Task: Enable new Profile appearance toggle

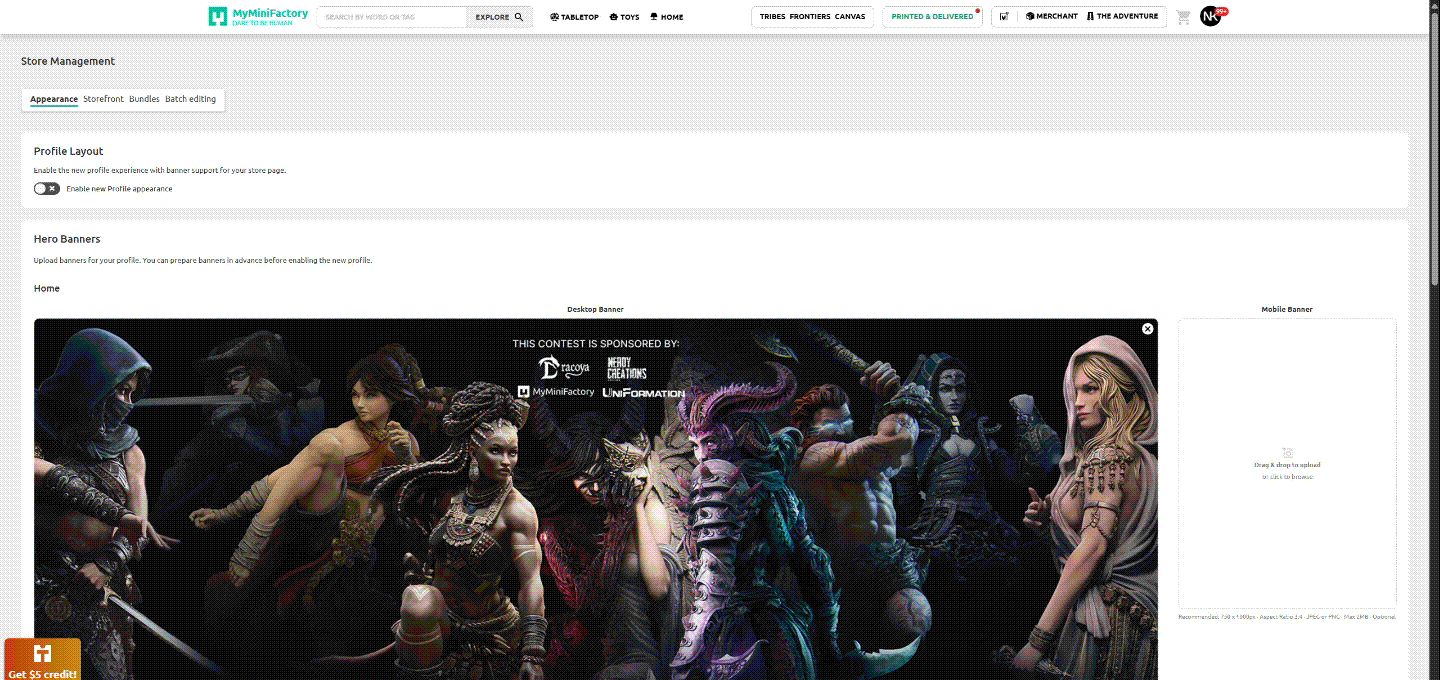Action: click(x=46, y=188)
